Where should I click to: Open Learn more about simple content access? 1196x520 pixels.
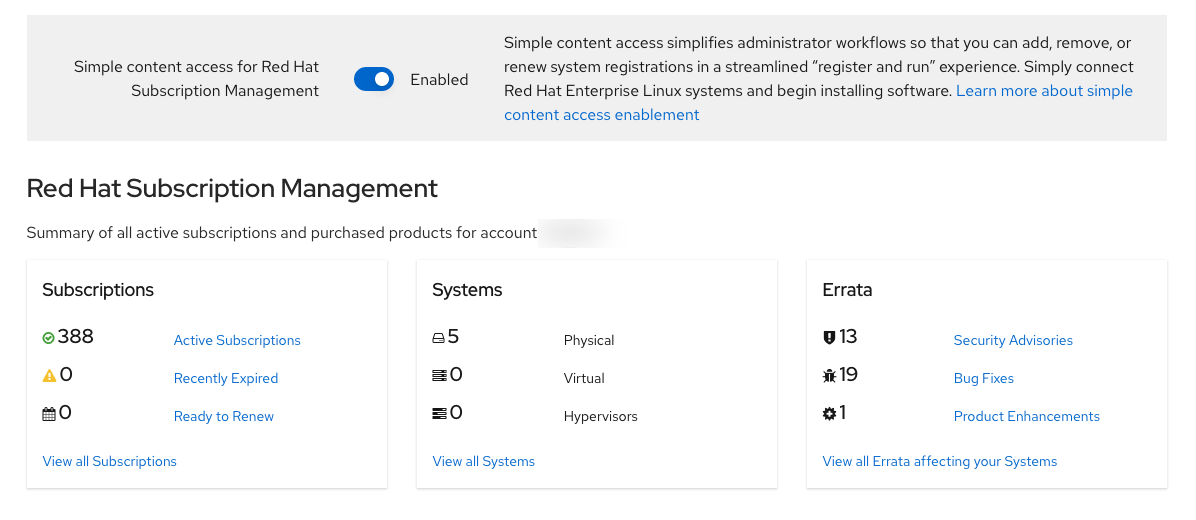coord(1044,91)
